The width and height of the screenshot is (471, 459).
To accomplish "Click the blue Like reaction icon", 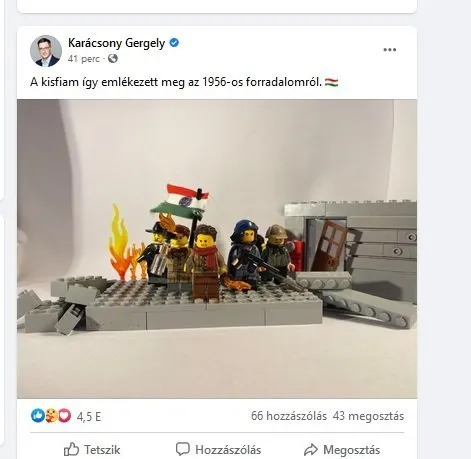I will point(38,416).
